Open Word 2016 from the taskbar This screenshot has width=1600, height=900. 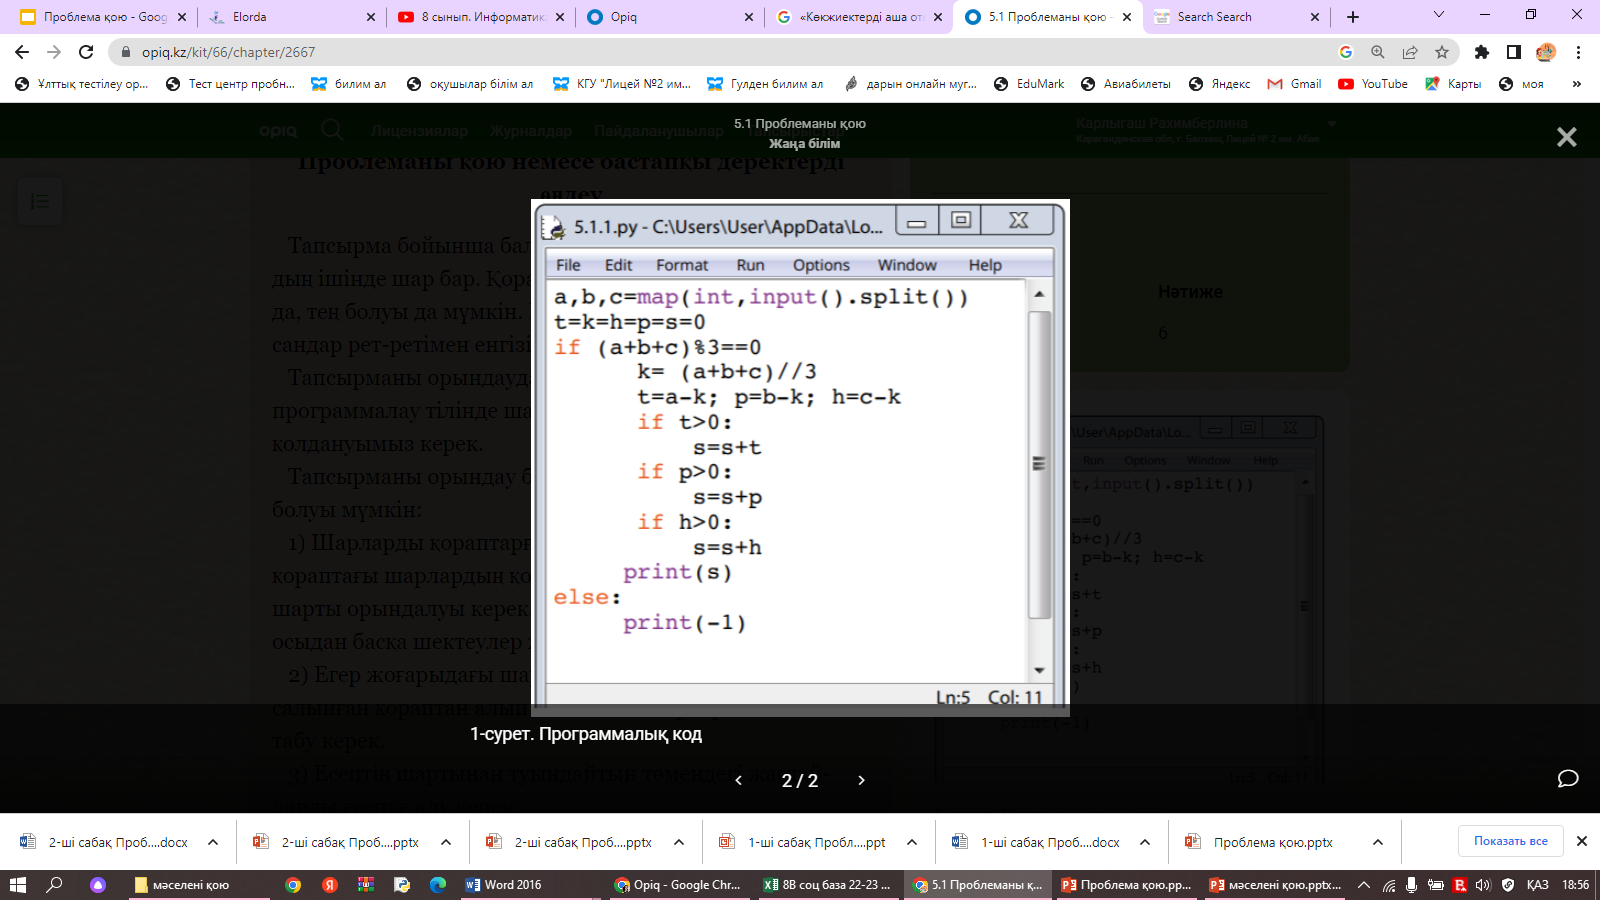[504, 885]
